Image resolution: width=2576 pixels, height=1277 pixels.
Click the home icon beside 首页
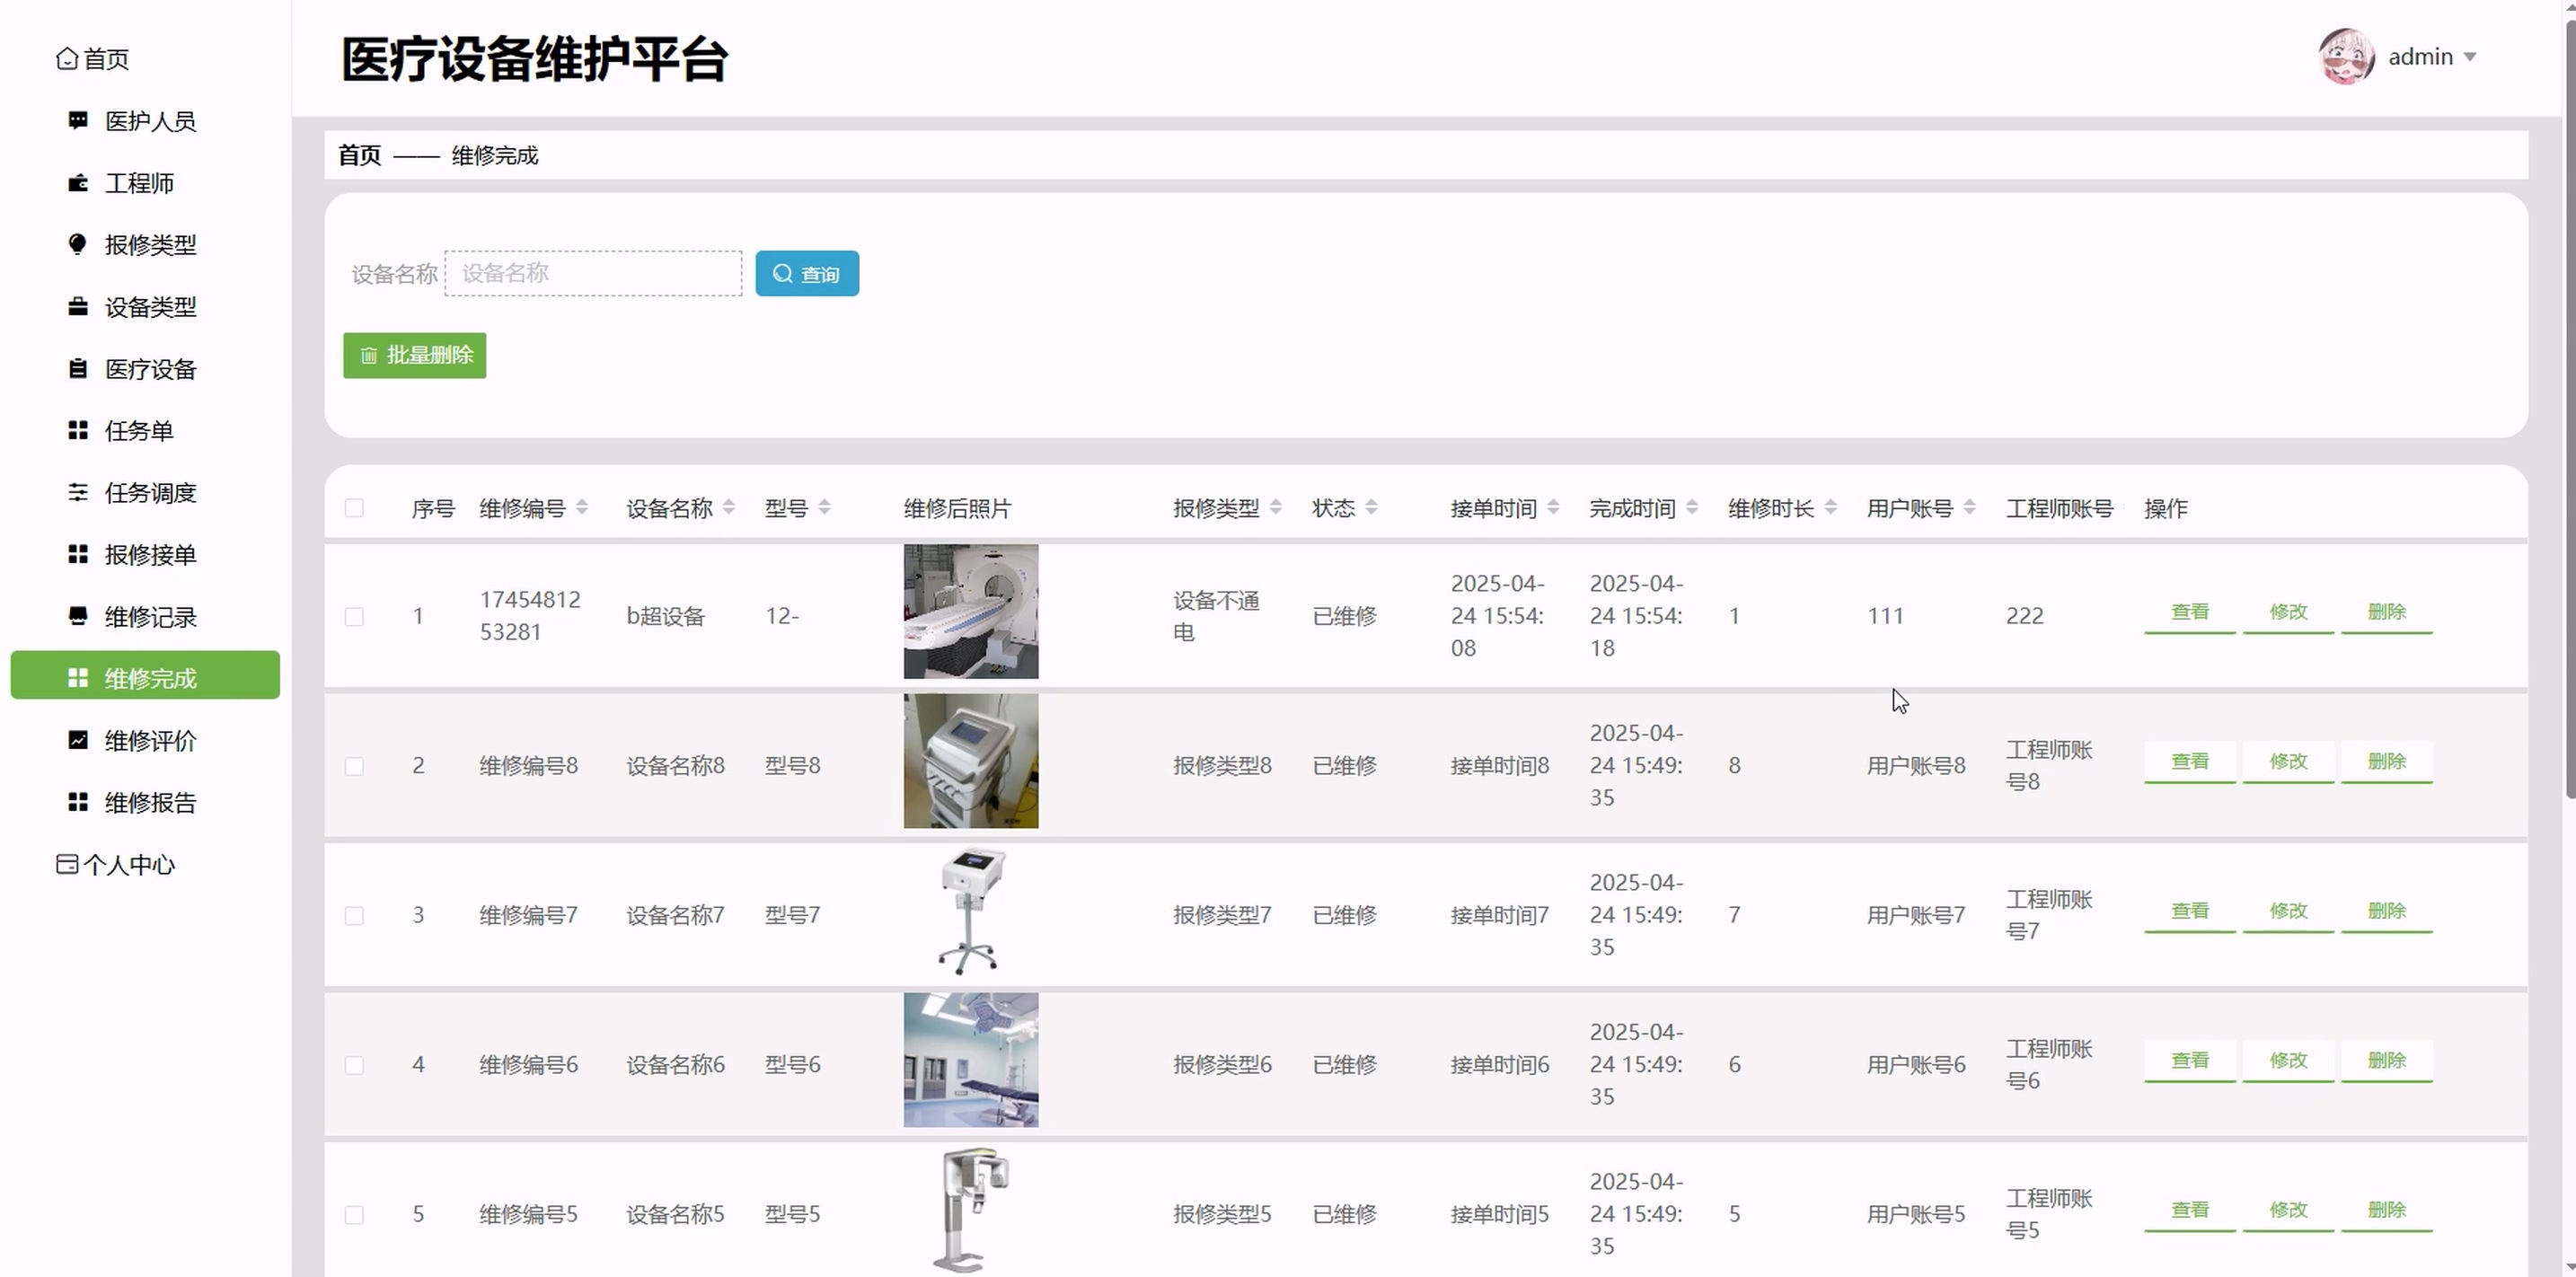tap(67, 59)
